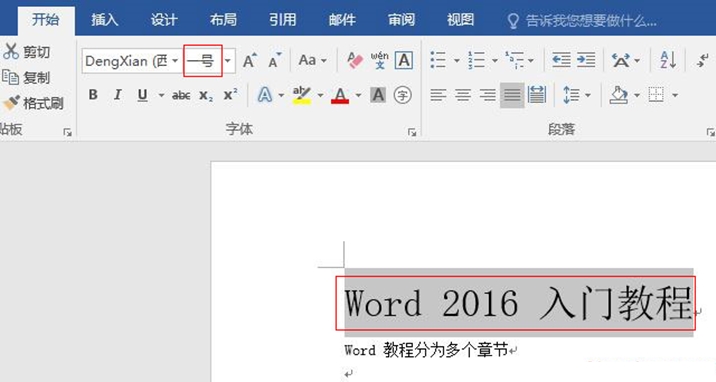Click the shading paint bucket icon
Screen dimensions: 716x382
[x=619, y=95]
